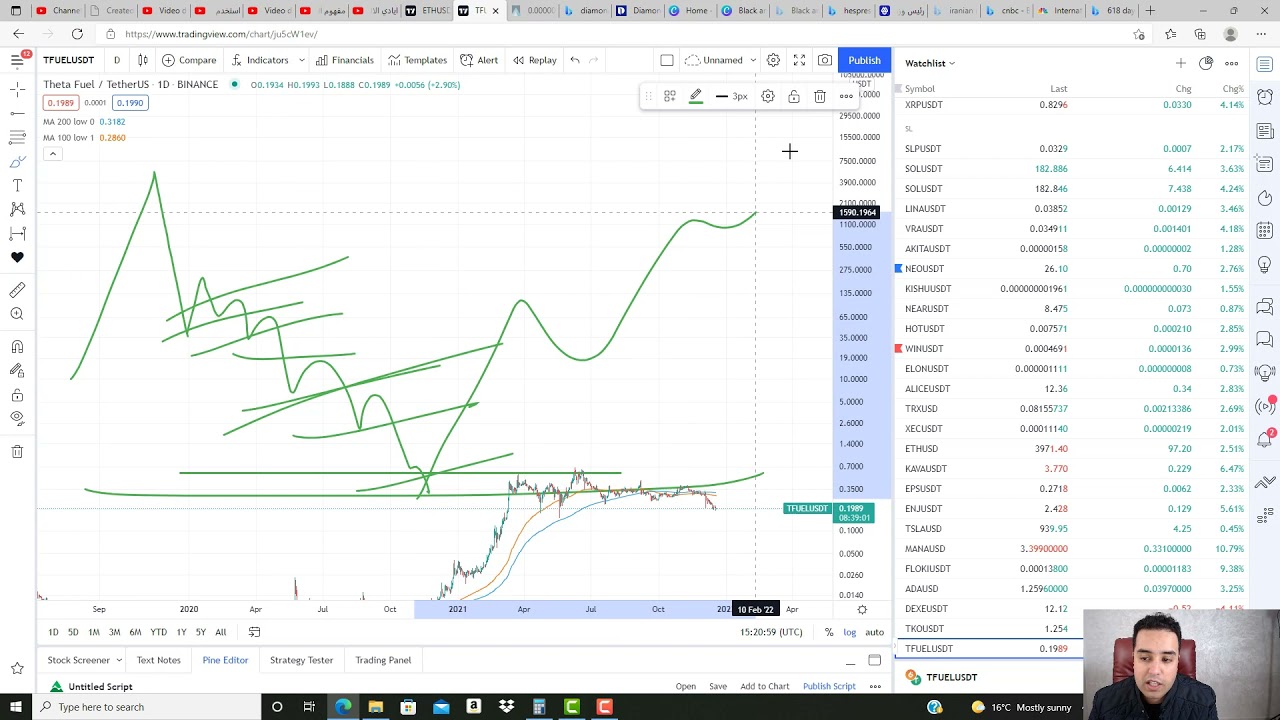This screenshot has height=720, width=1280.
Task: Create a new Alert
Action: coord(479,60)
